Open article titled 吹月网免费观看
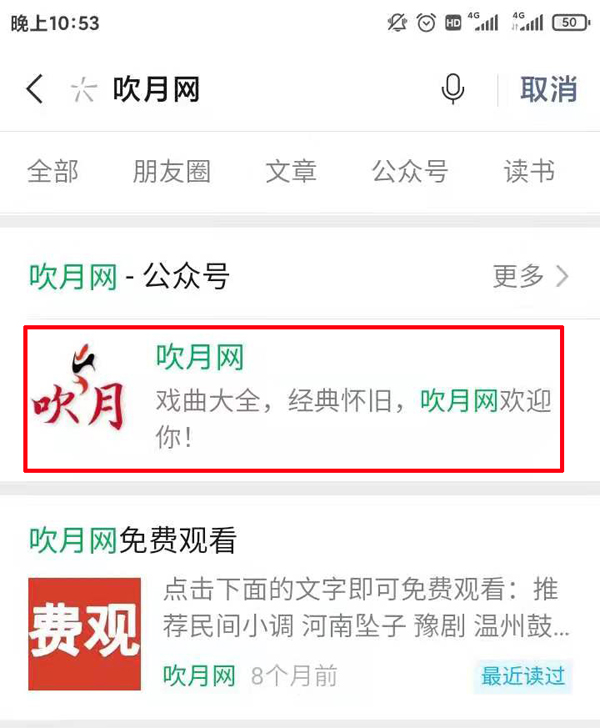This screenshot has width=600, height=728. tap(133, 540)
